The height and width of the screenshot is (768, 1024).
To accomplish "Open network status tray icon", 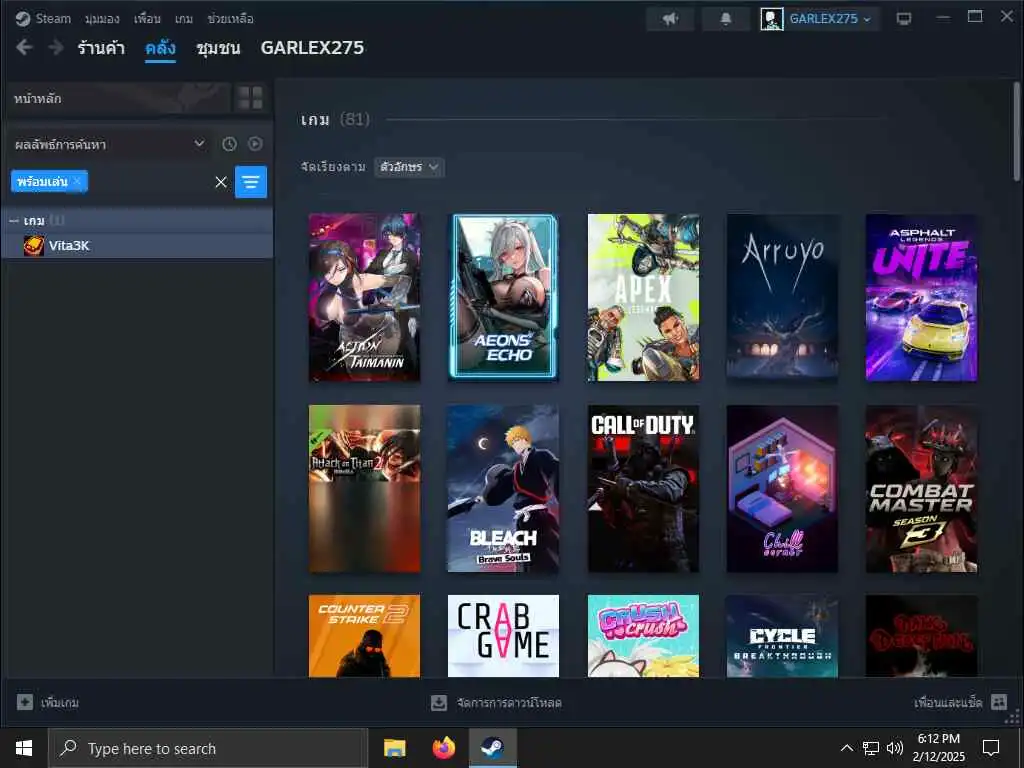I will point(871,748).
